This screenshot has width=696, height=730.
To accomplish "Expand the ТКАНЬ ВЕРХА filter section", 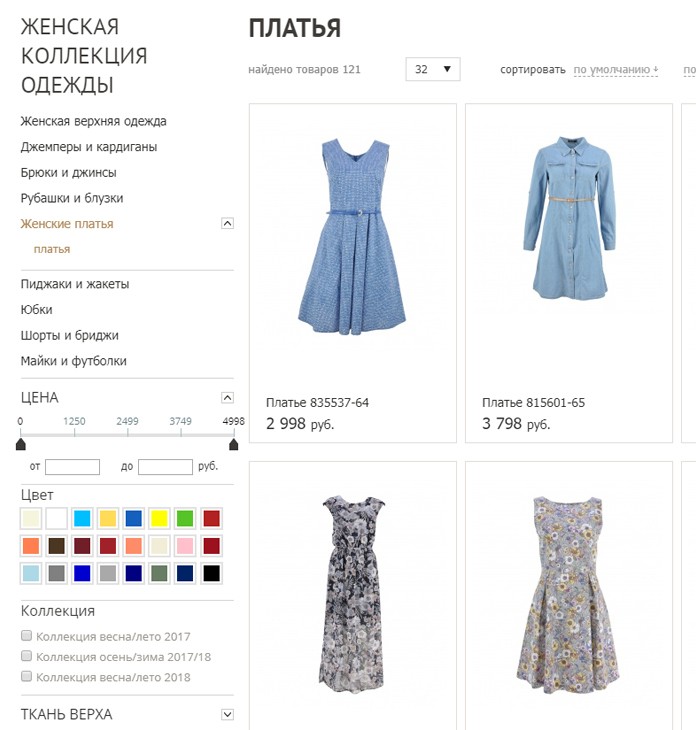I will 227,714.
